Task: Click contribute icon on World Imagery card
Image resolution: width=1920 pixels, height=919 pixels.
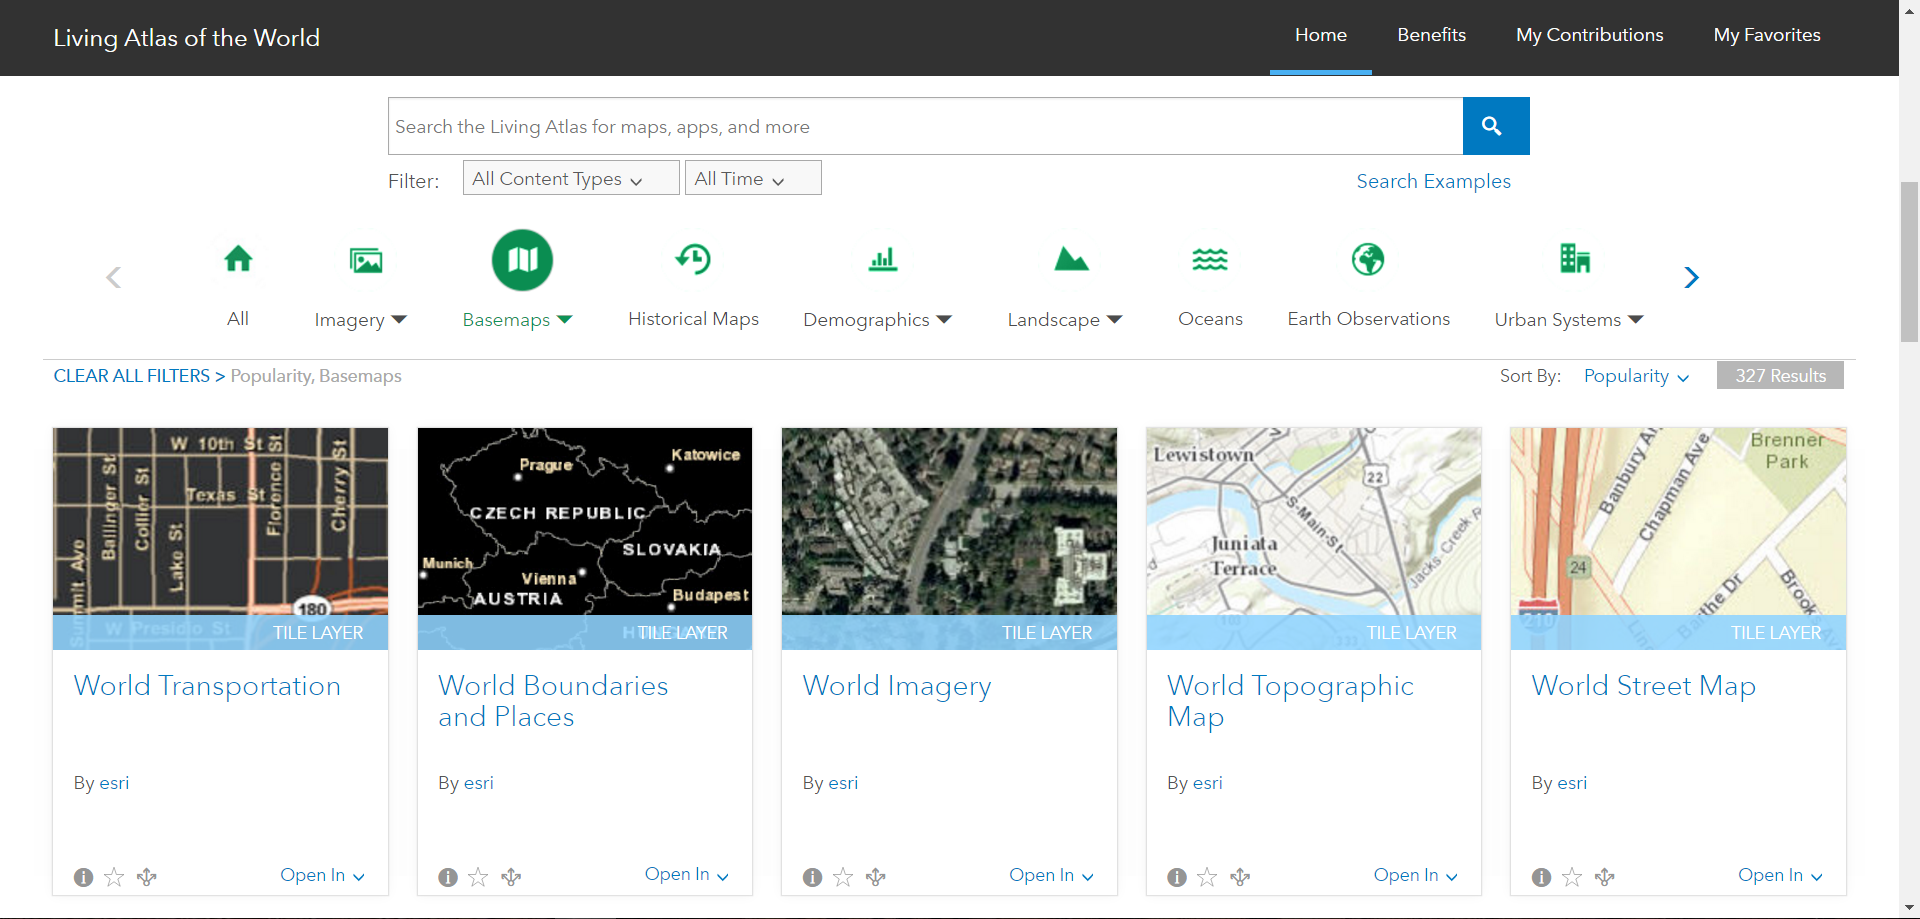Action: click(x=876, y=877)
